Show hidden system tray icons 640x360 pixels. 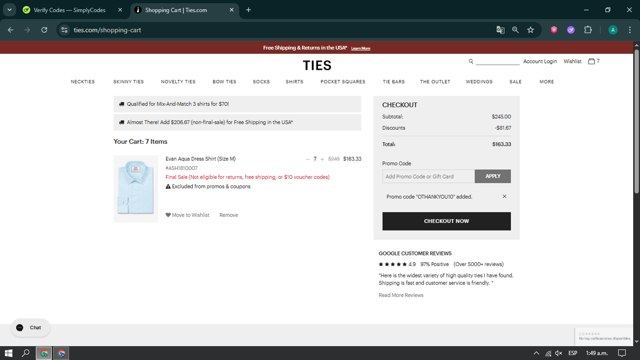tap(536, 353)
